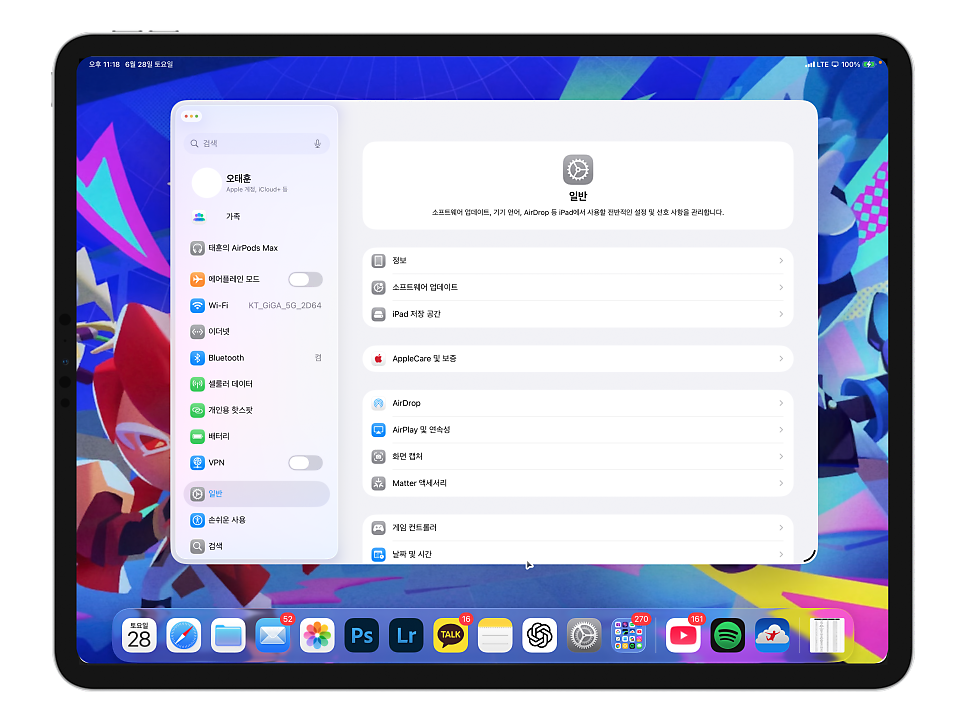Viewport: 966px width, 723px height.
Task: Open Spotify from the dock
Action: tap(728, 636)
